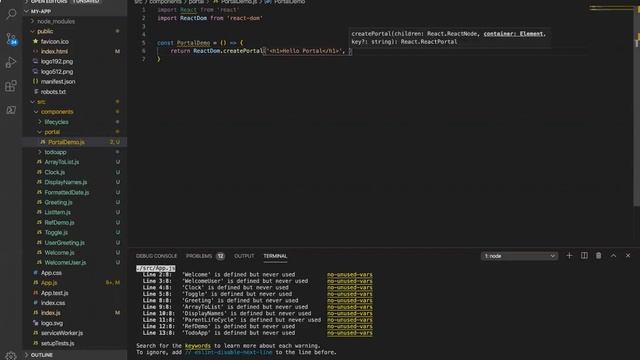Screen dimensions: 640x360
Task: Open FormattedDate.js file
Action: [67, 192]
